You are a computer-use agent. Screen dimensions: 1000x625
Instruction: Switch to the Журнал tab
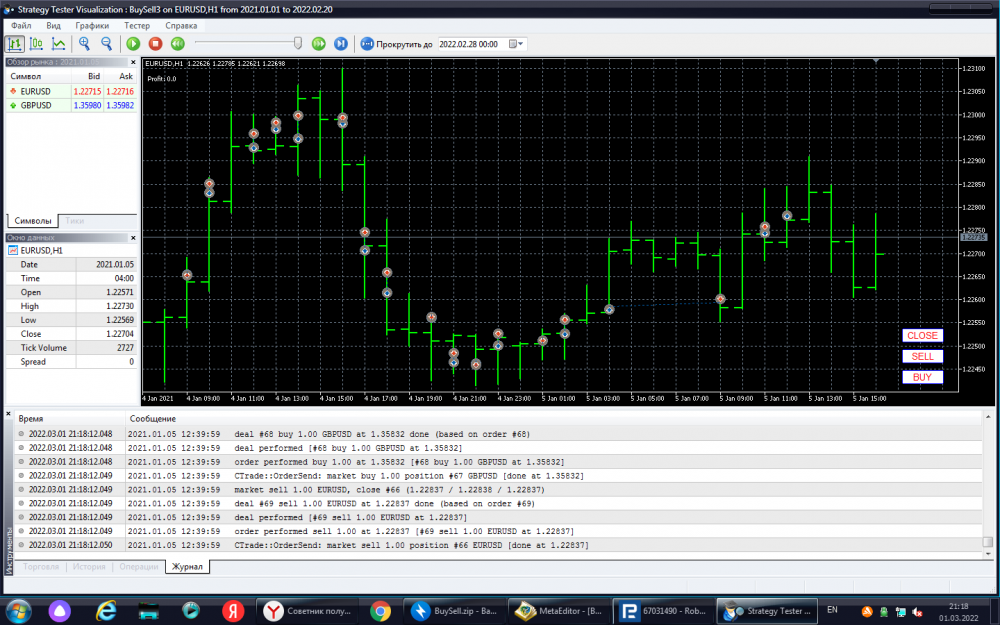click(187, 567)
